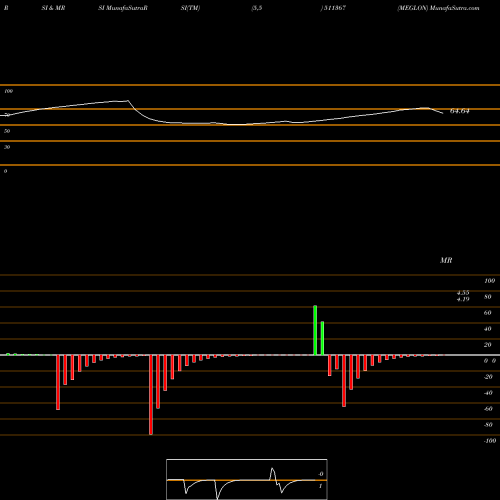Viewport: 500px width, 500px height.
Task: Click the -100 label on MR axis
Action: (x=490, y=441)
